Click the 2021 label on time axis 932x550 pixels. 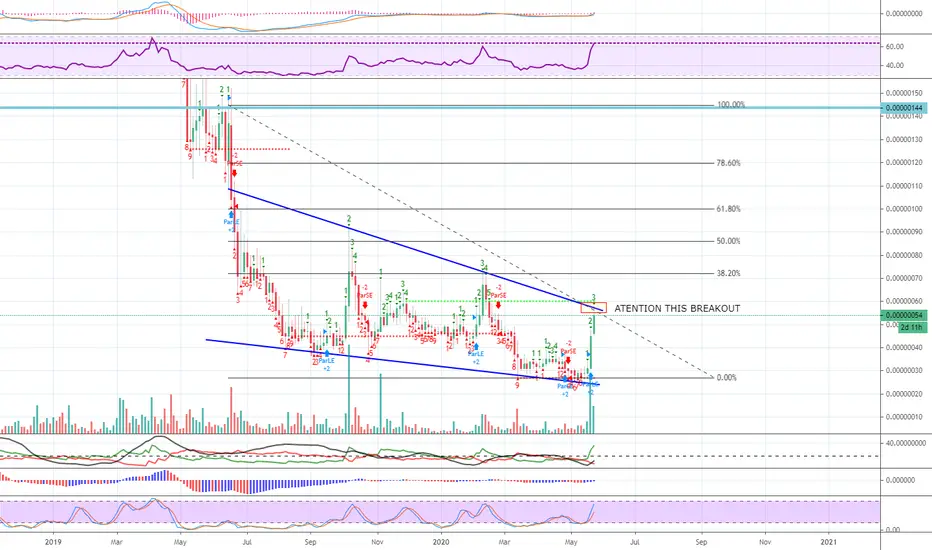pyautogui.click(x=828, y=542)
